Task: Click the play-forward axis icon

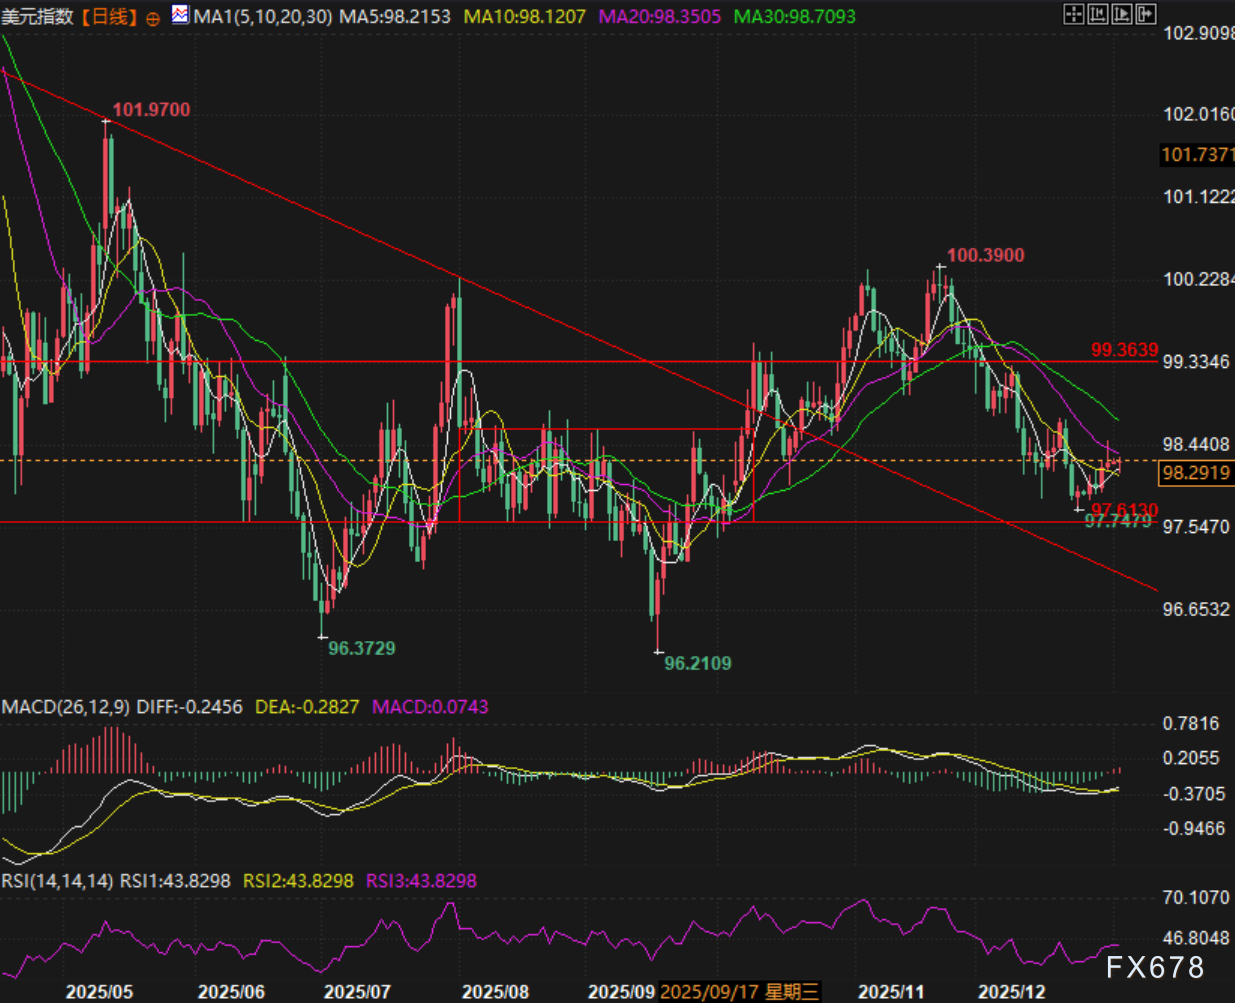Action: [1122, 14]
